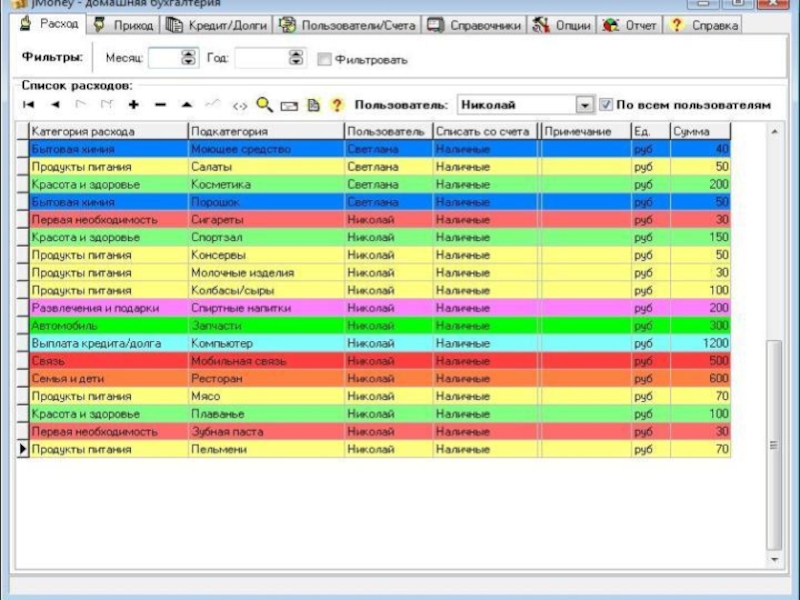The image size is (800, 600).
Task: Delete expense with minus icon
Action: coord(160,104)
